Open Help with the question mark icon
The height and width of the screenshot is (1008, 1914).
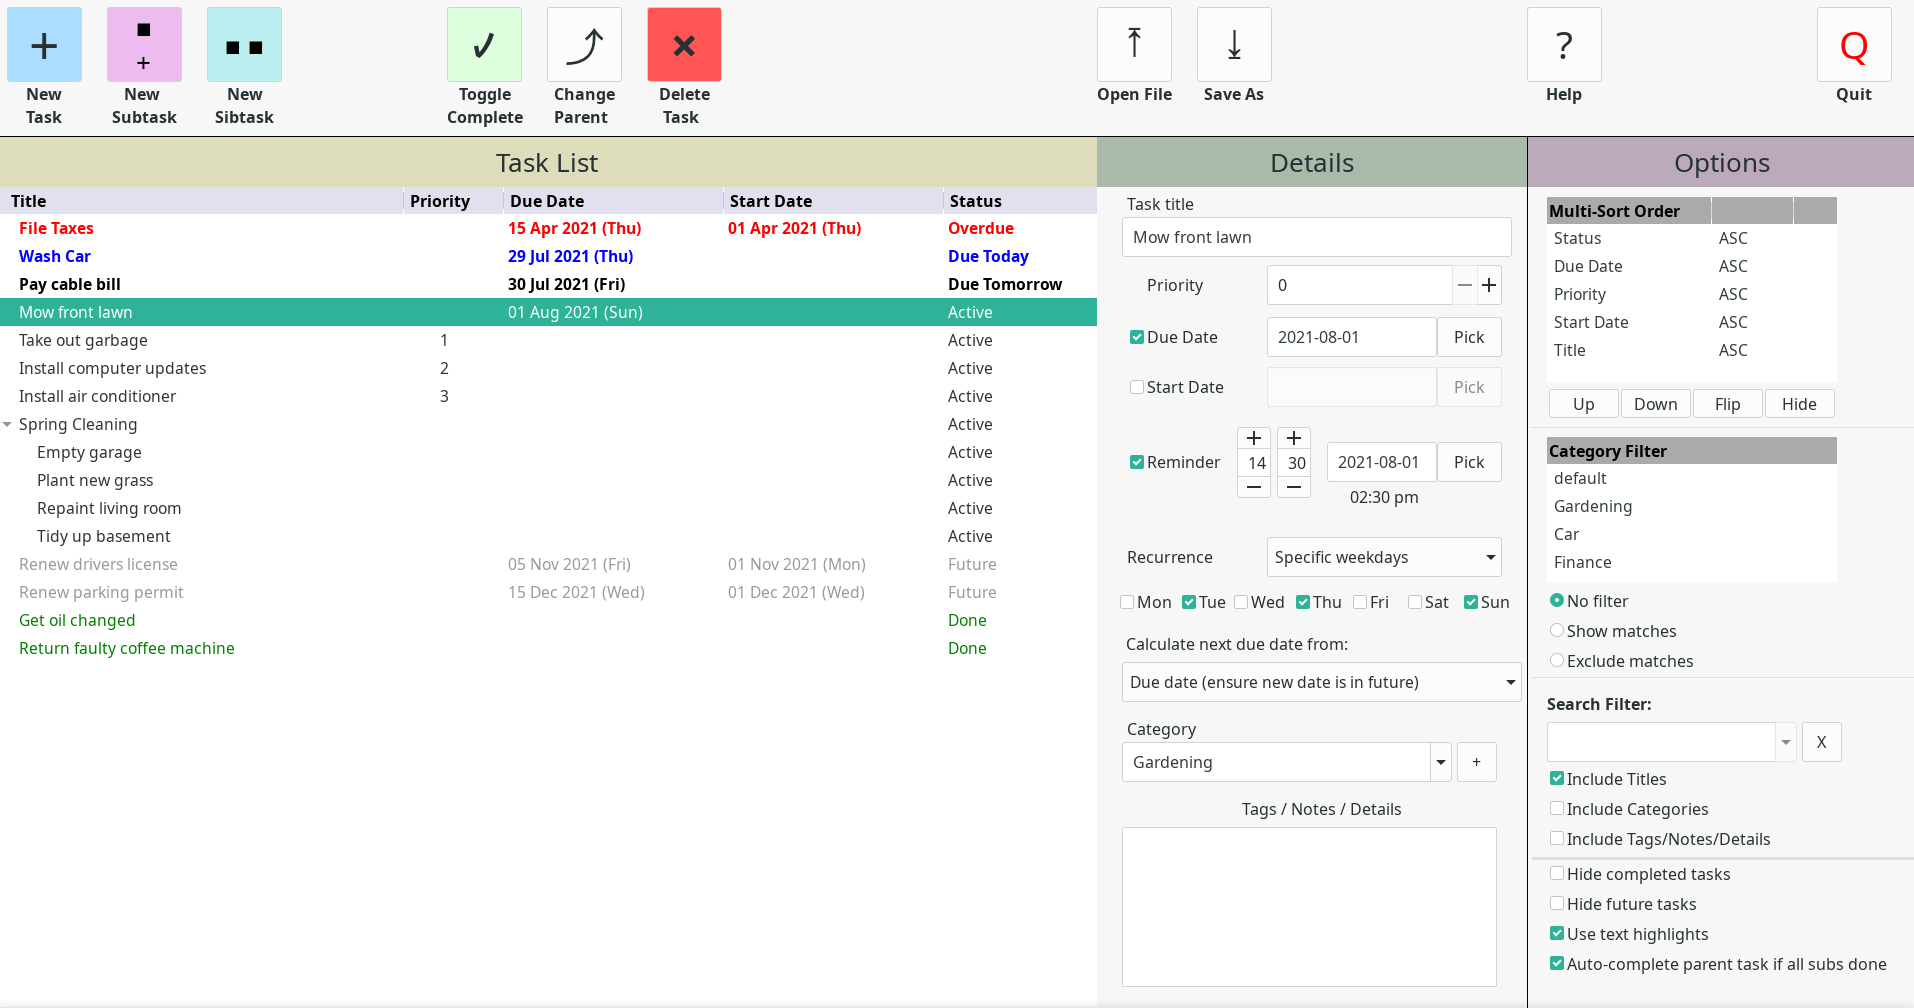coord(1564,46)
